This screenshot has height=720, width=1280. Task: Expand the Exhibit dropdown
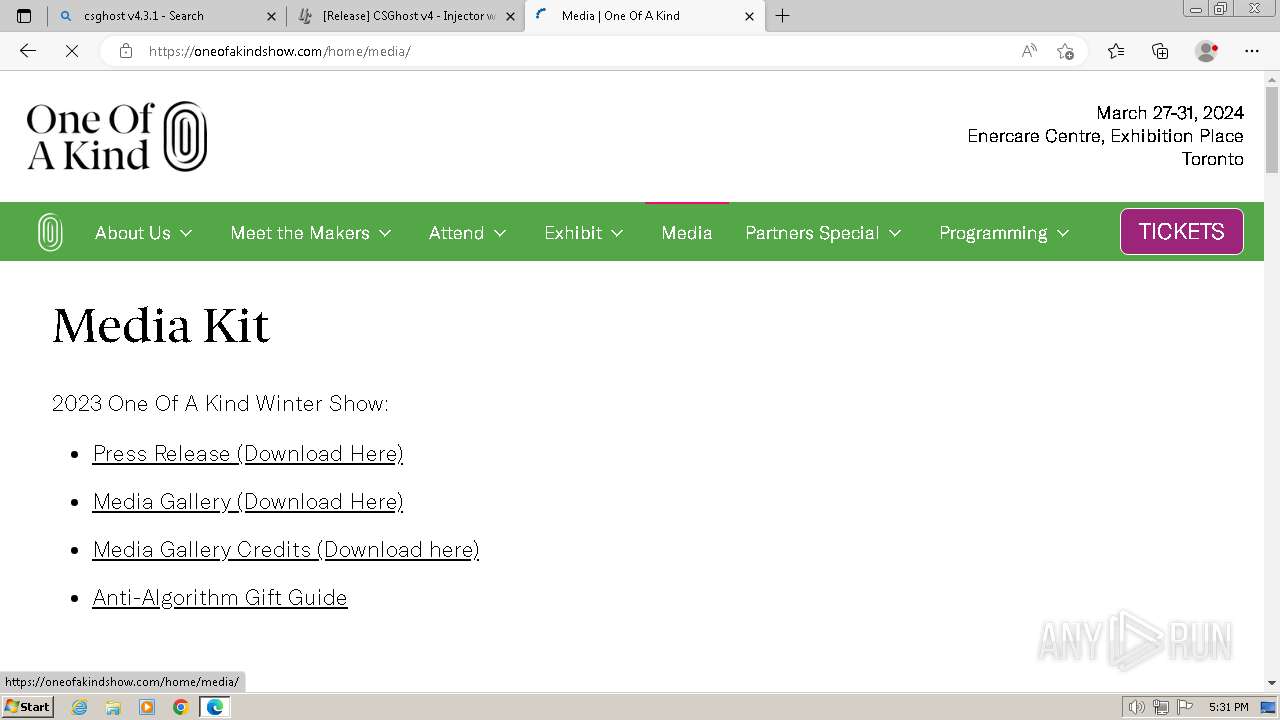[584, 232]
